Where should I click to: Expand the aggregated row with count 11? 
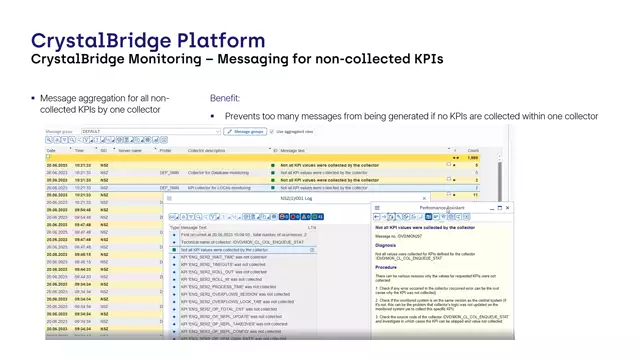[x=449, y=194]
